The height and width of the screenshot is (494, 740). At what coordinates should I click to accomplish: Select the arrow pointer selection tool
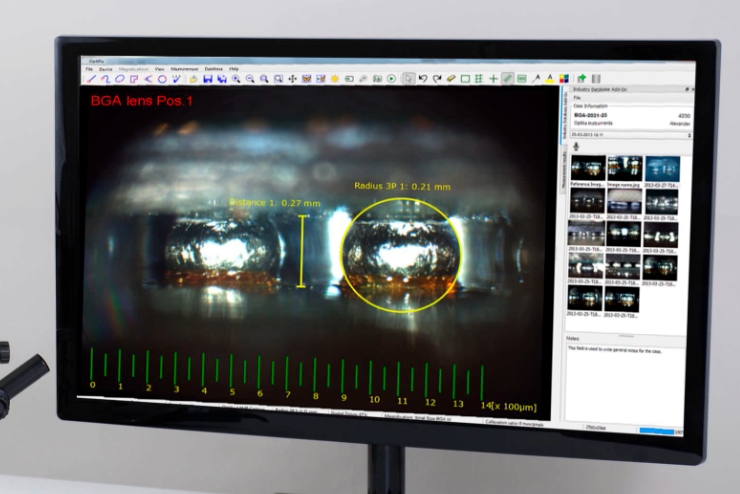[x=409, y=79]
